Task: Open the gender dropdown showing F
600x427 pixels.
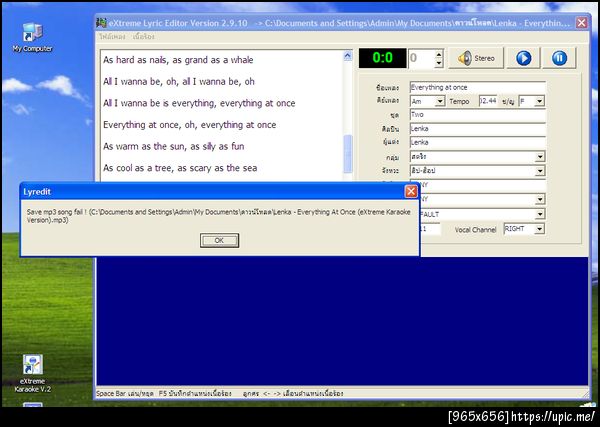Action: [540, 101]
